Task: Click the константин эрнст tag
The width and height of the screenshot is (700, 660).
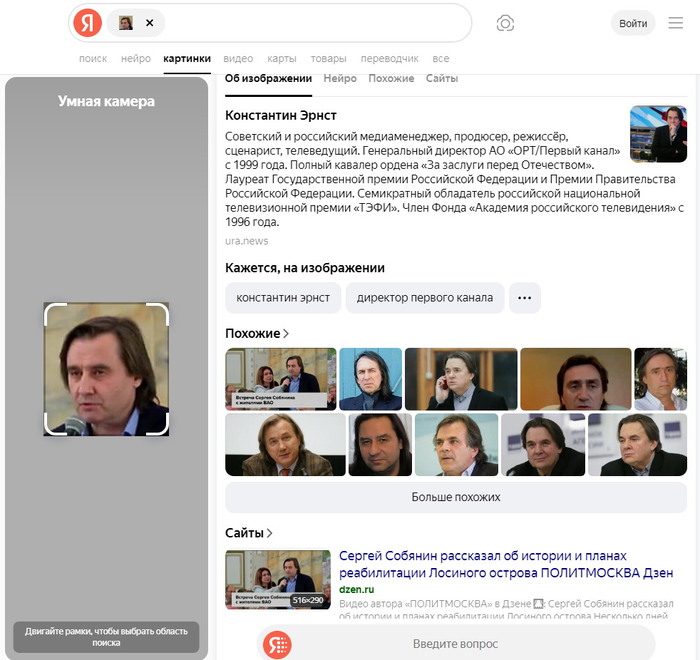Action: 283,298
